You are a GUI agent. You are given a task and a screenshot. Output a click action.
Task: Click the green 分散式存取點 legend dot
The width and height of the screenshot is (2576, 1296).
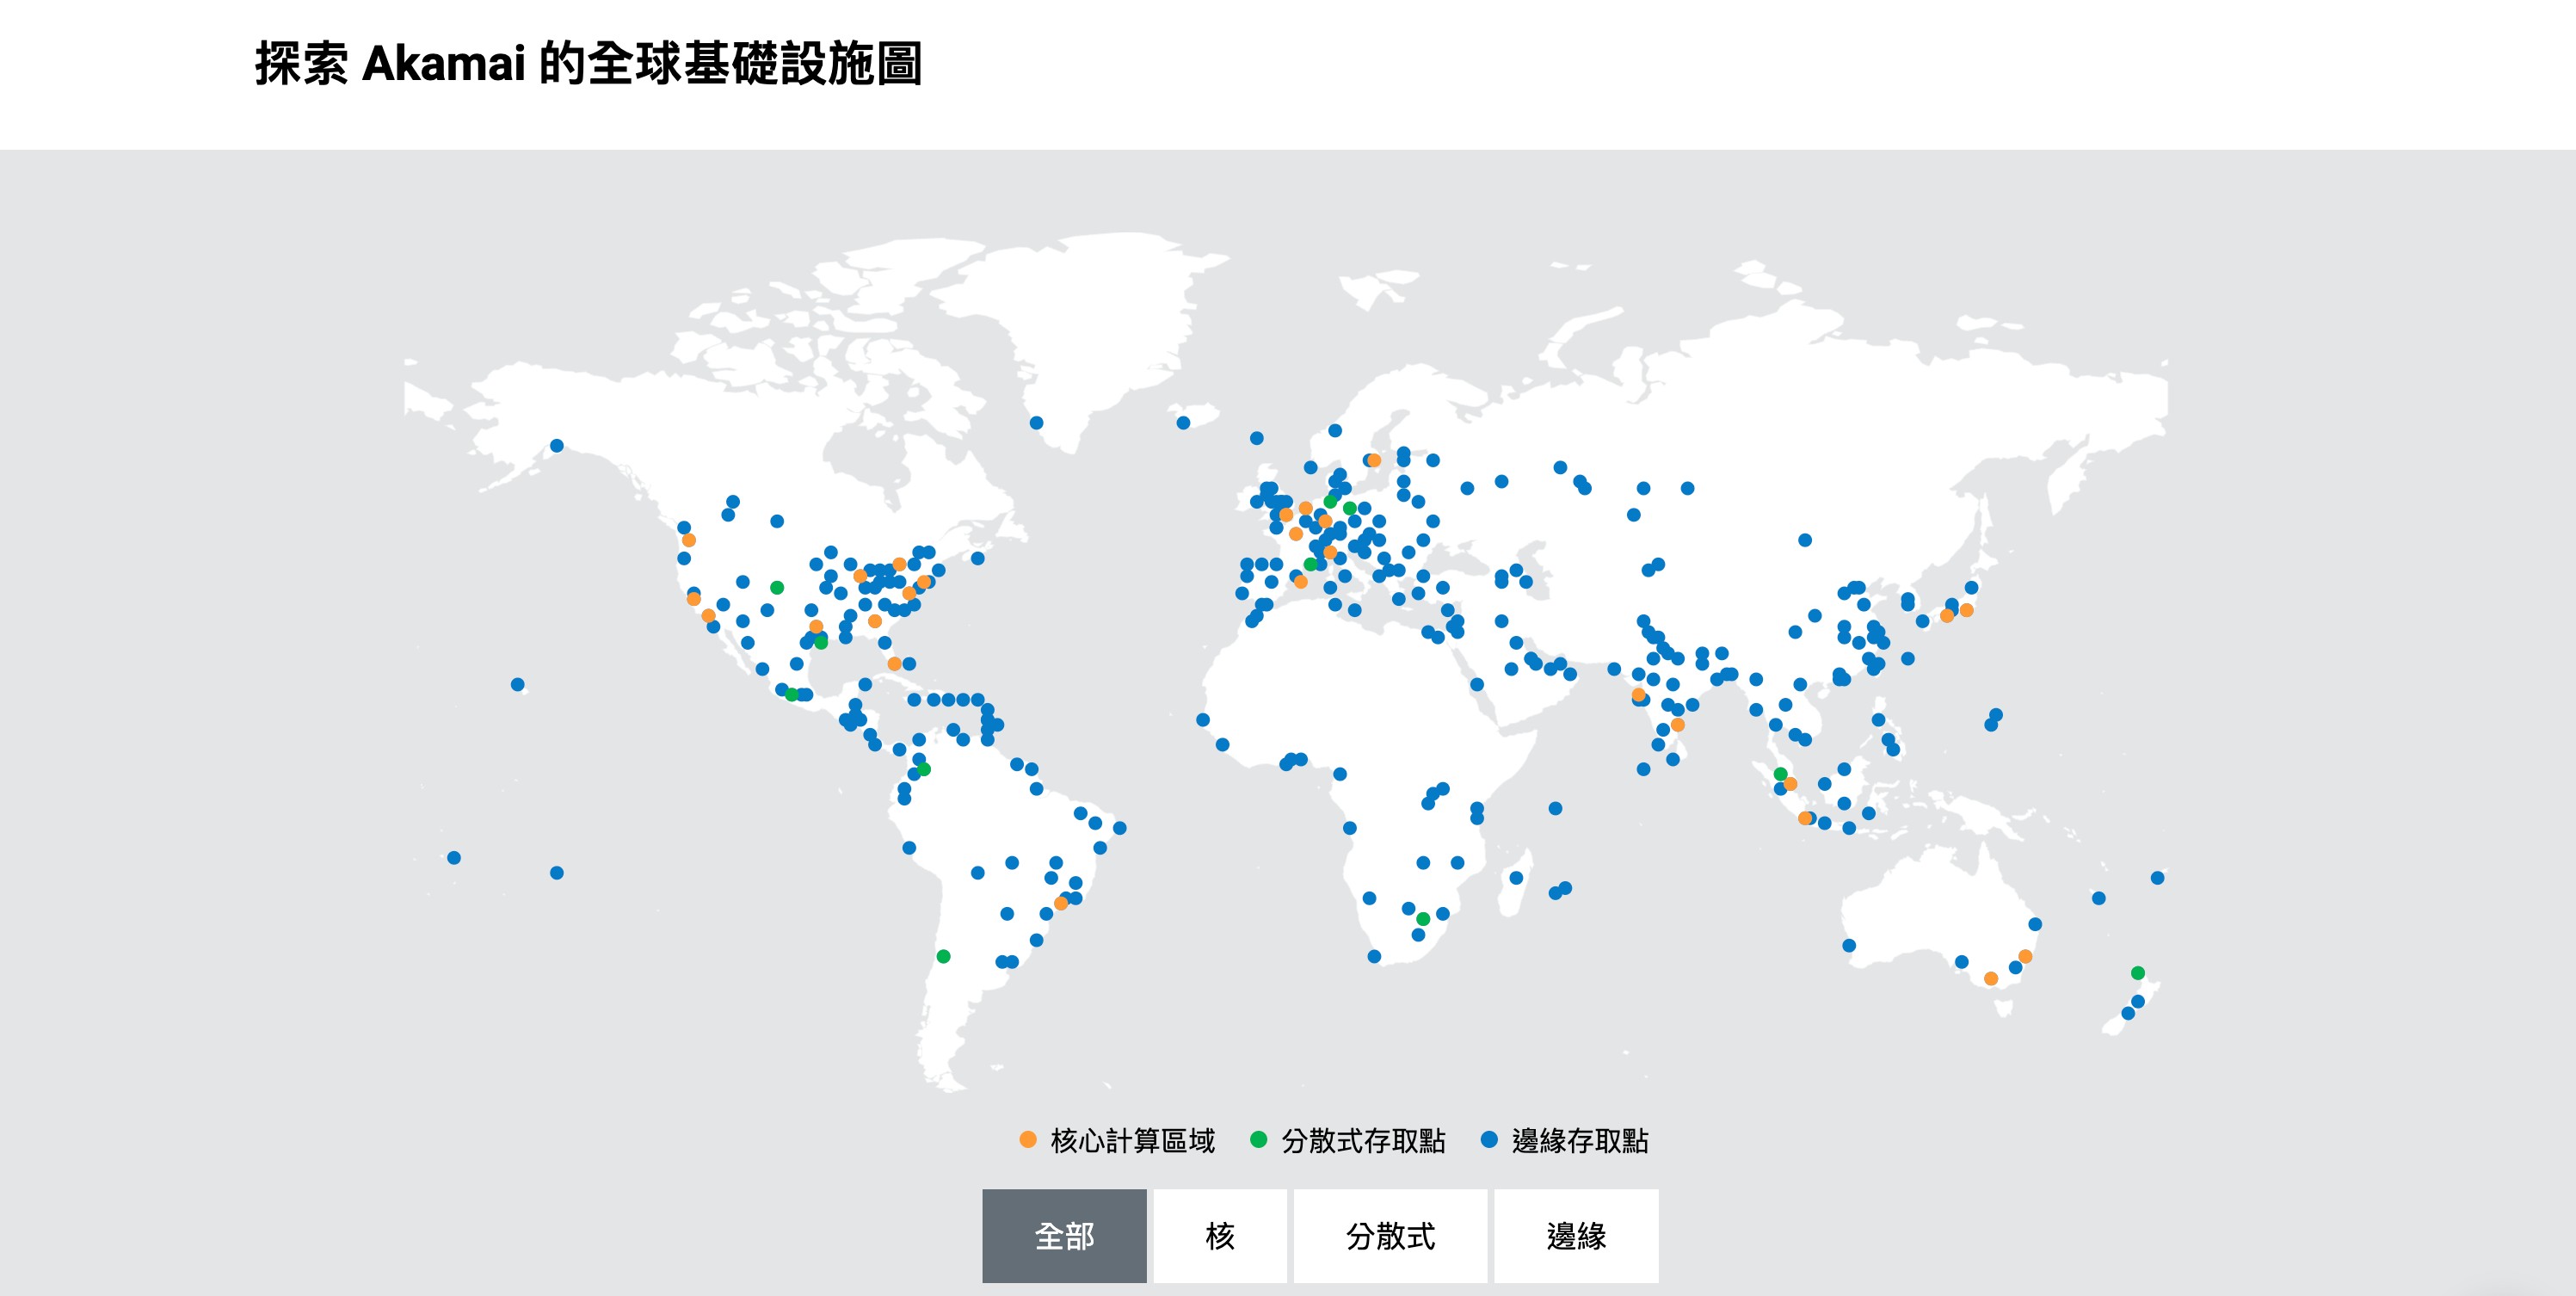tap(1259, 1139)
